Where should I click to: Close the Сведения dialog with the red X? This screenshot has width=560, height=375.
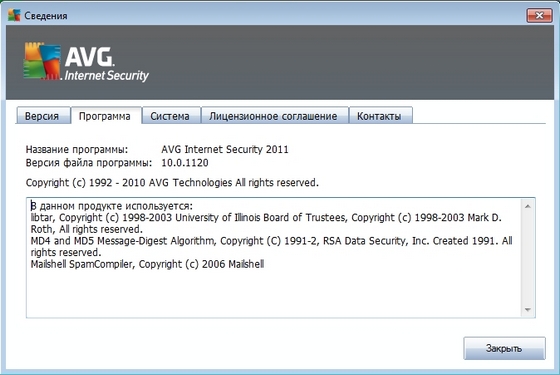[x=539, y=15]
